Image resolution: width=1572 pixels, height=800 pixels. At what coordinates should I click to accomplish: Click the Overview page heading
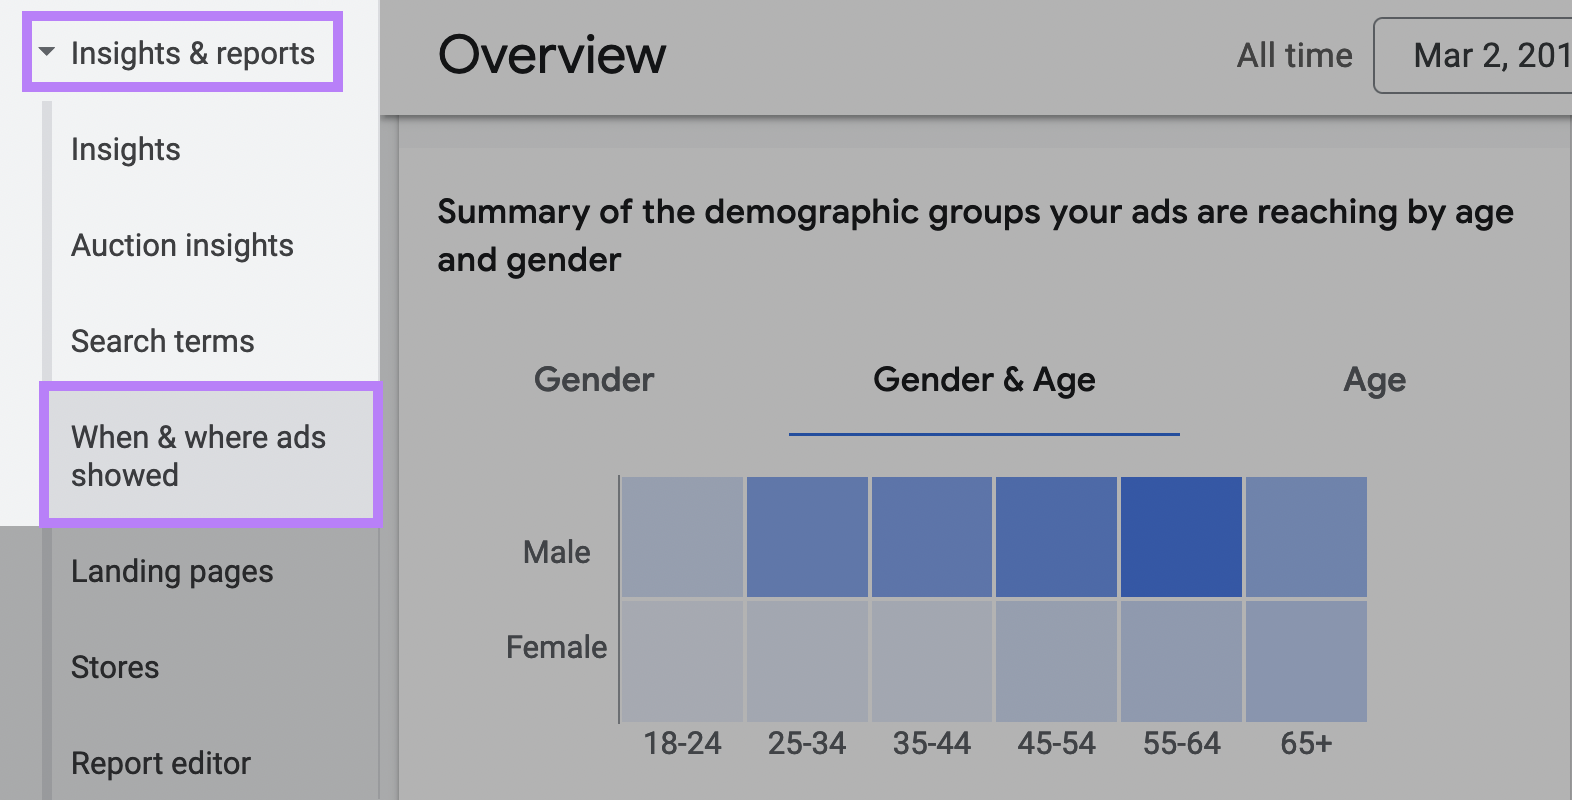click(552, 55)
